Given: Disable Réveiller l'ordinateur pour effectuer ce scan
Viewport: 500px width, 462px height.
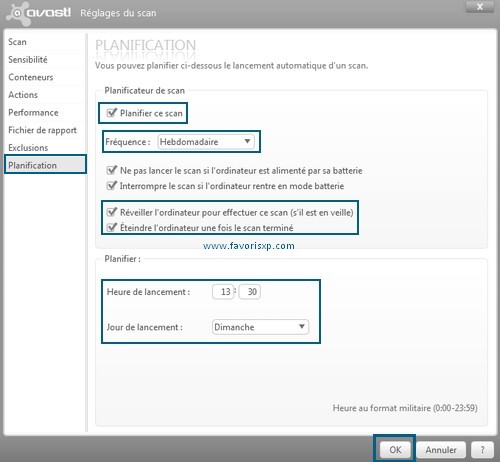Looking at the screenshot, I should (111, 212).
